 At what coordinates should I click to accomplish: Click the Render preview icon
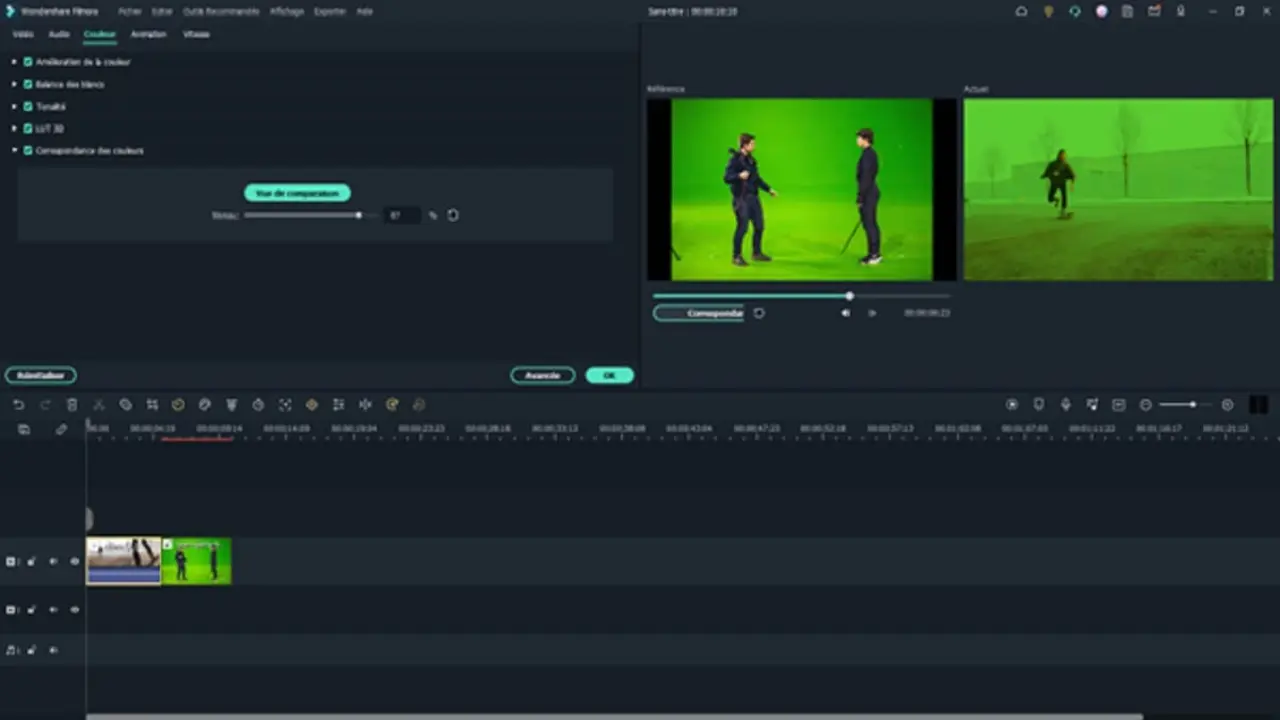(x=1012, y=405)
